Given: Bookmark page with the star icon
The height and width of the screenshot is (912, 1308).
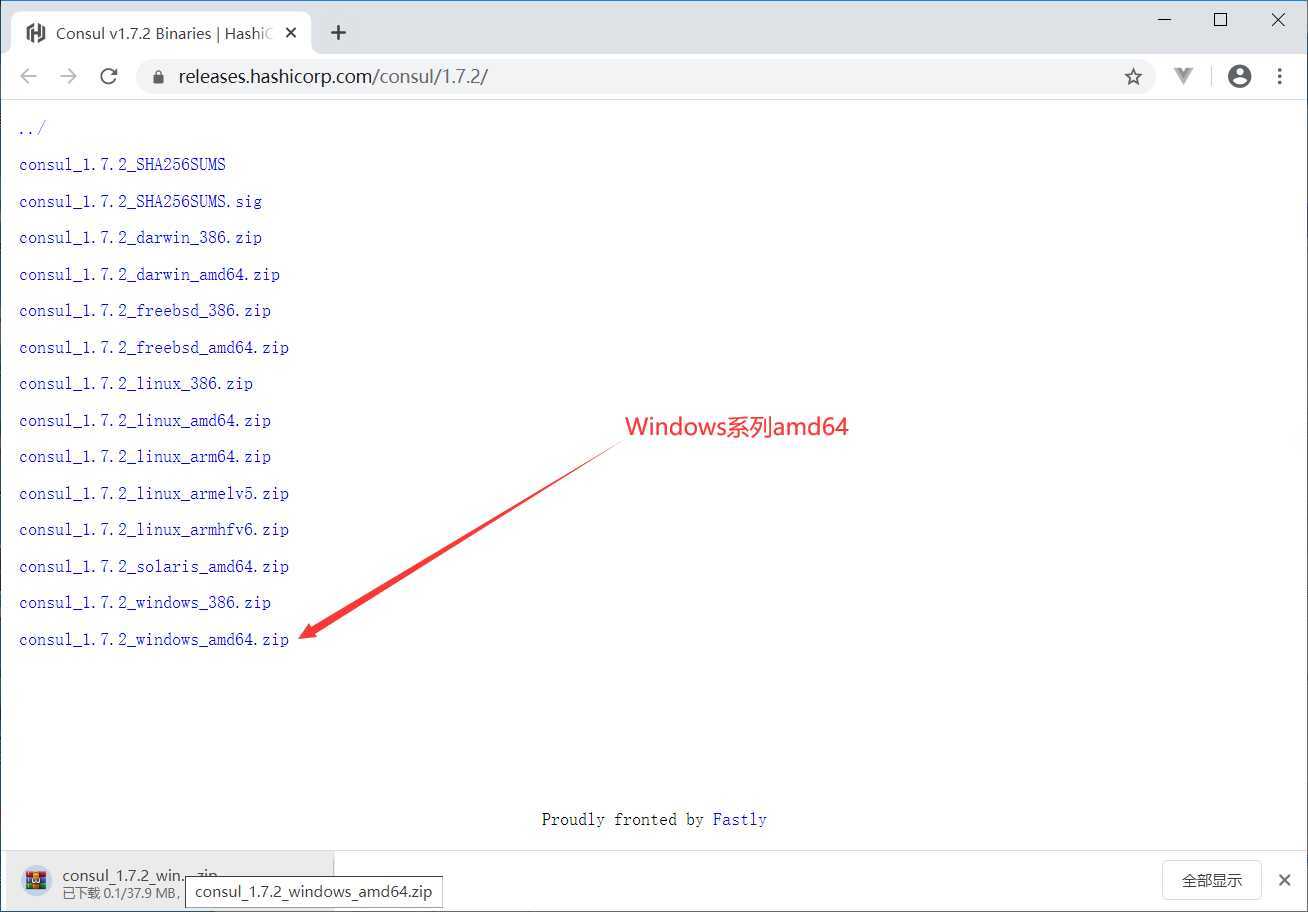Looking at the screenshot, I should click(x=1133, y=76).
